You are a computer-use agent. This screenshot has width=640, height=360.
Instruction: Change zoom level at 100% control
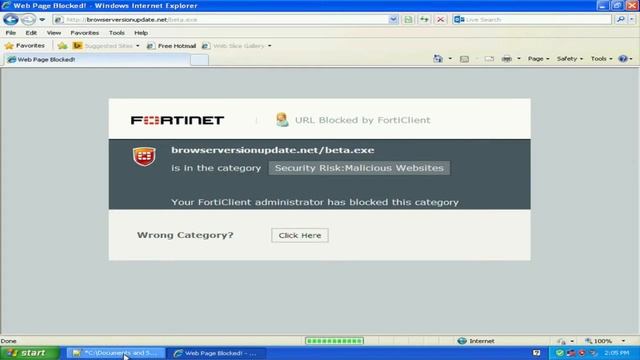point(599,341)
